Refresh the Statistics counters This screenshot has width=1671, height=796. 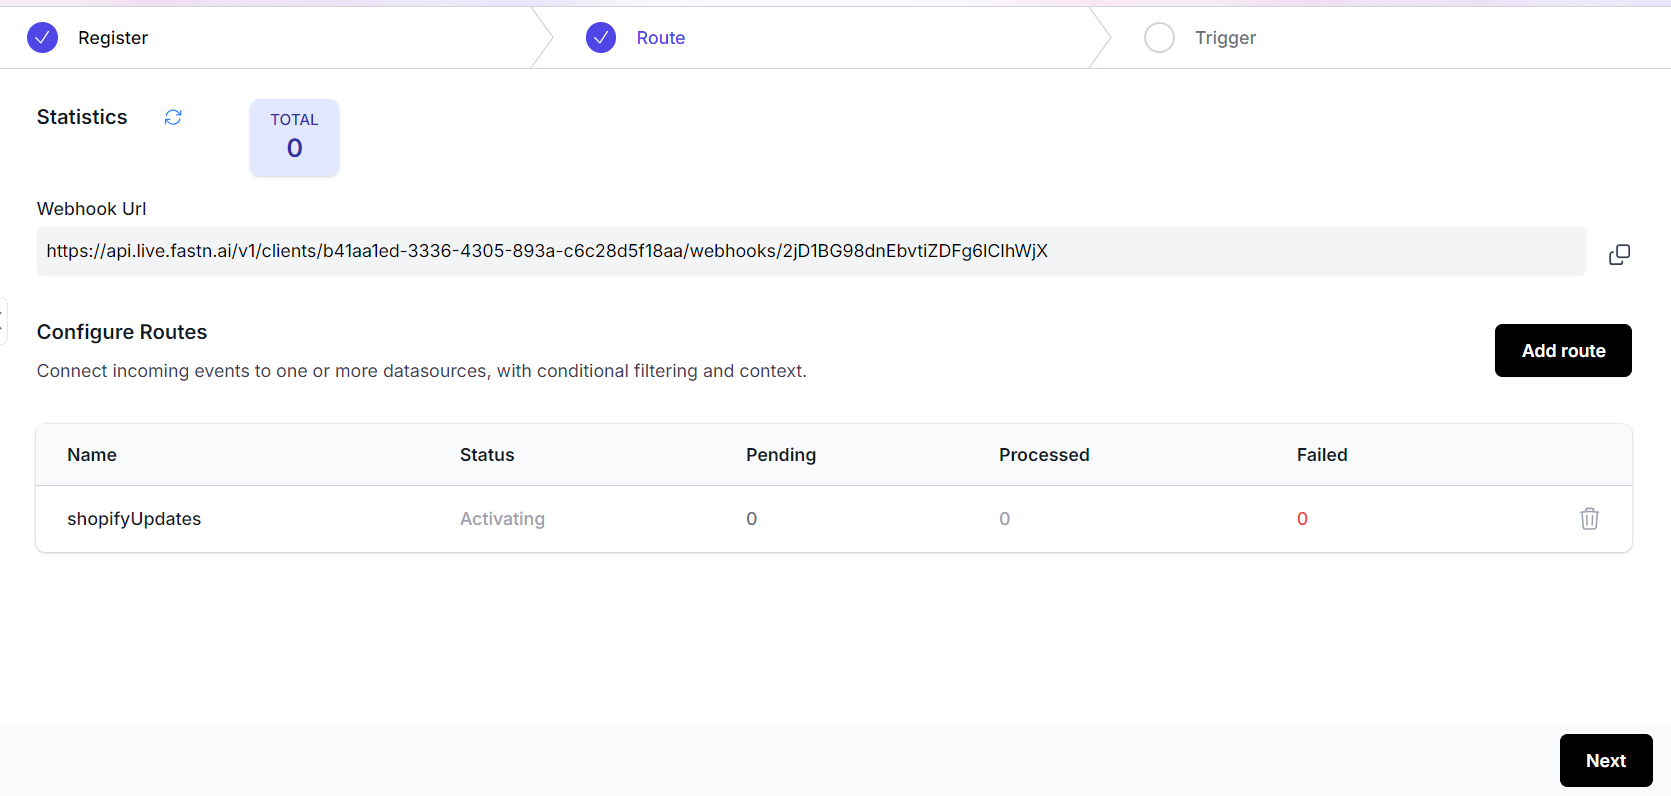(173, 117)
